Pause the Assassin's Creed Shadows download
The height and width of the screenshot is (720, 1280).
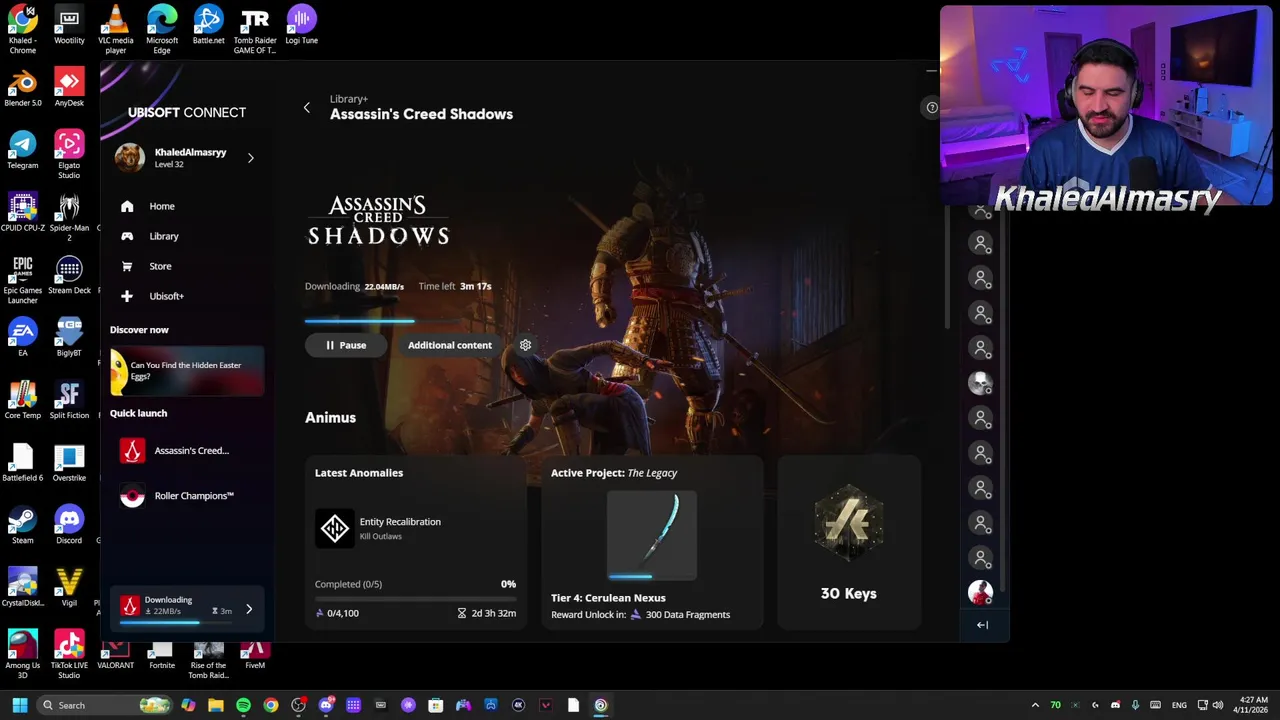pyautogui.click(x=345, y=345)
